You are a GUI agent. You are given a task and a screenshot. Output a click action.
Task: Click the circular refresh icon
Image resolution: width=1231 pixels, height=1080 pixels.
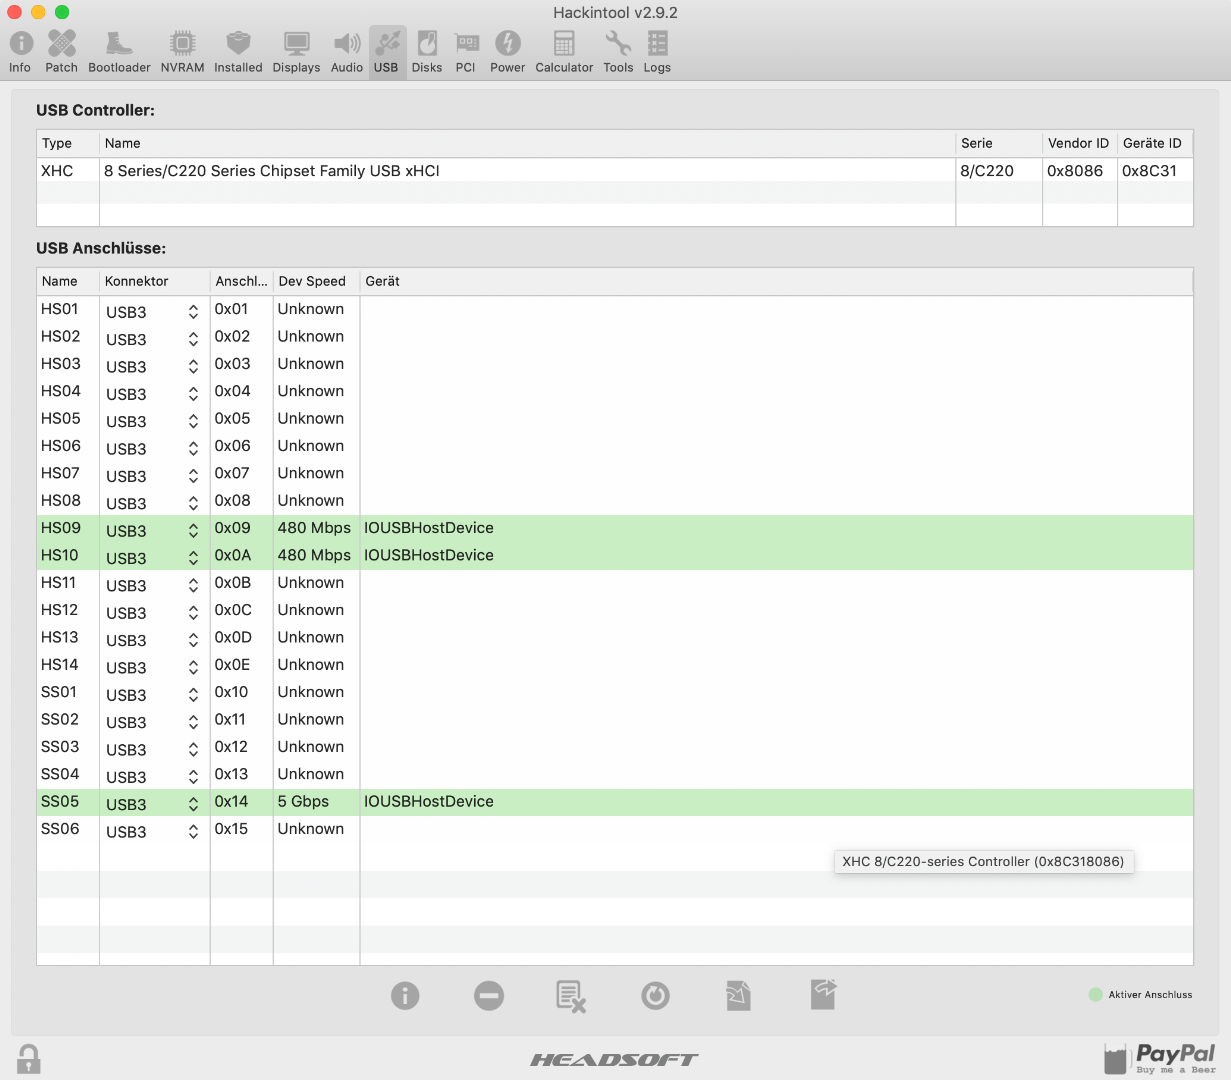[x=655, y=996]
